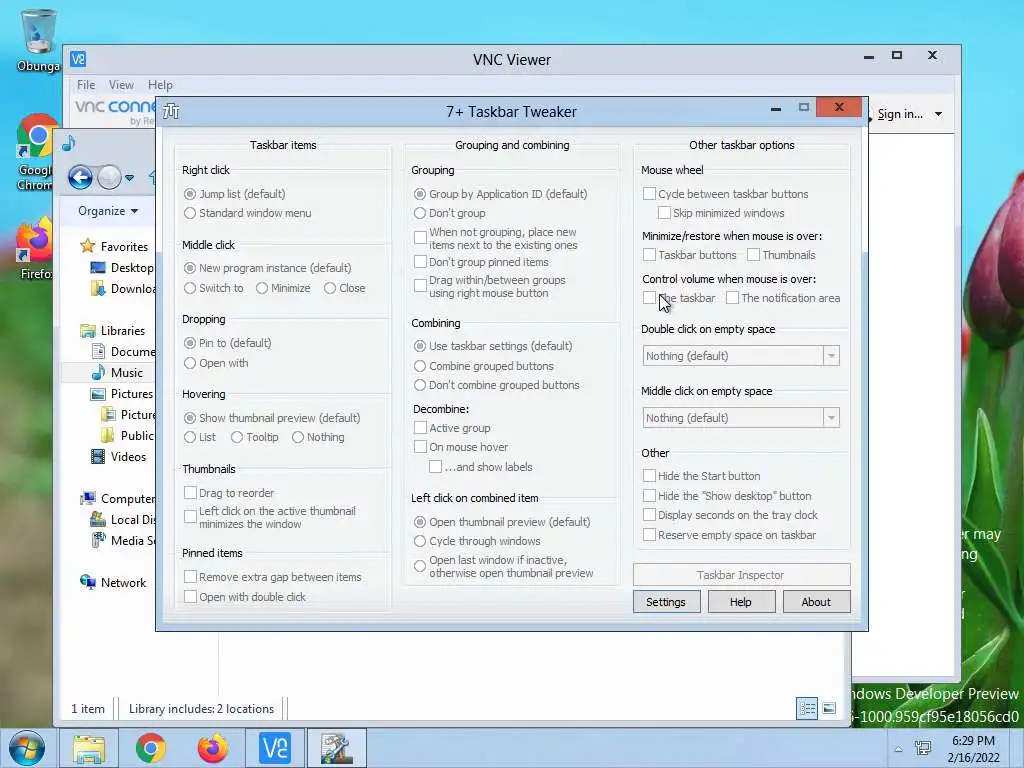Choose Middle click Minimize option
The width and height of the screenshot is (1024, 768).
click(x=262, y=288)
